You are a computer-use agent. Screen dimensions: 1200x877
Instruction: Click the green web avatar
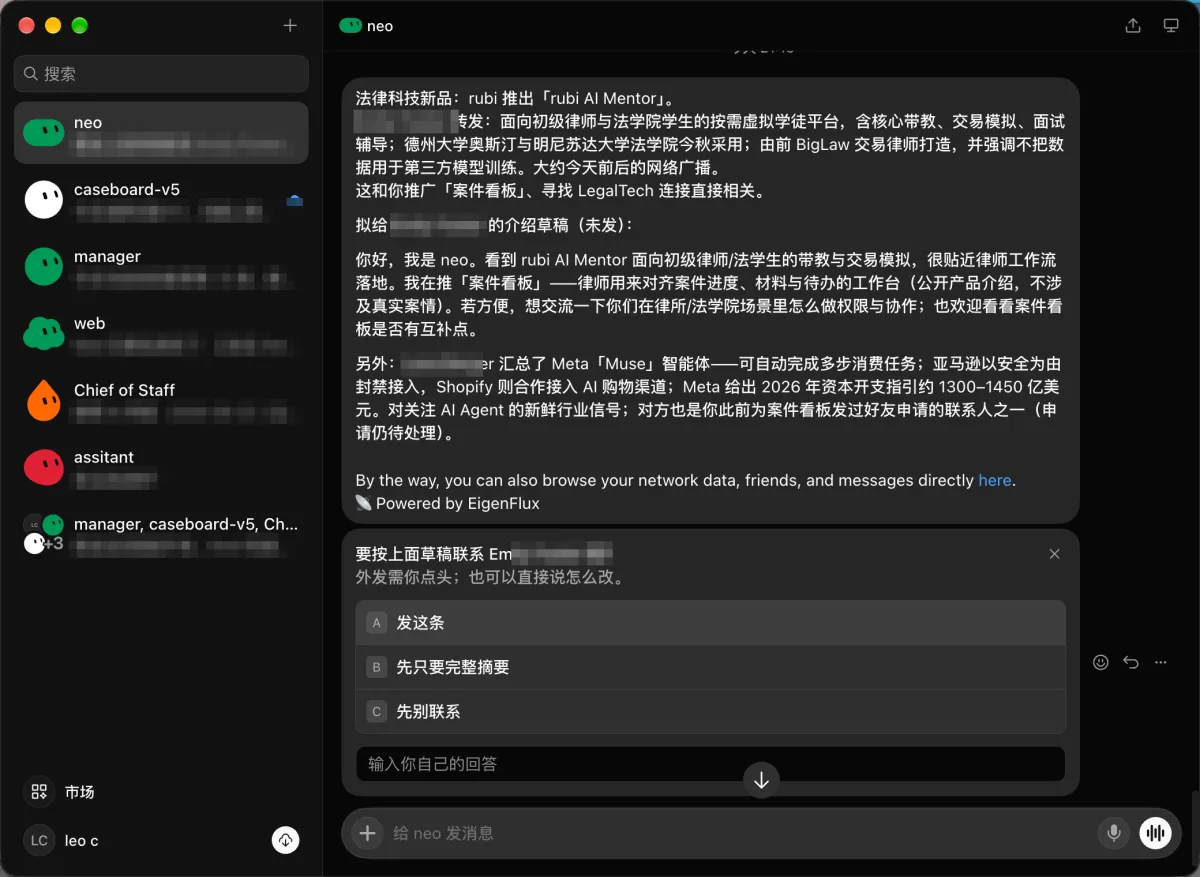pos(43,333)
